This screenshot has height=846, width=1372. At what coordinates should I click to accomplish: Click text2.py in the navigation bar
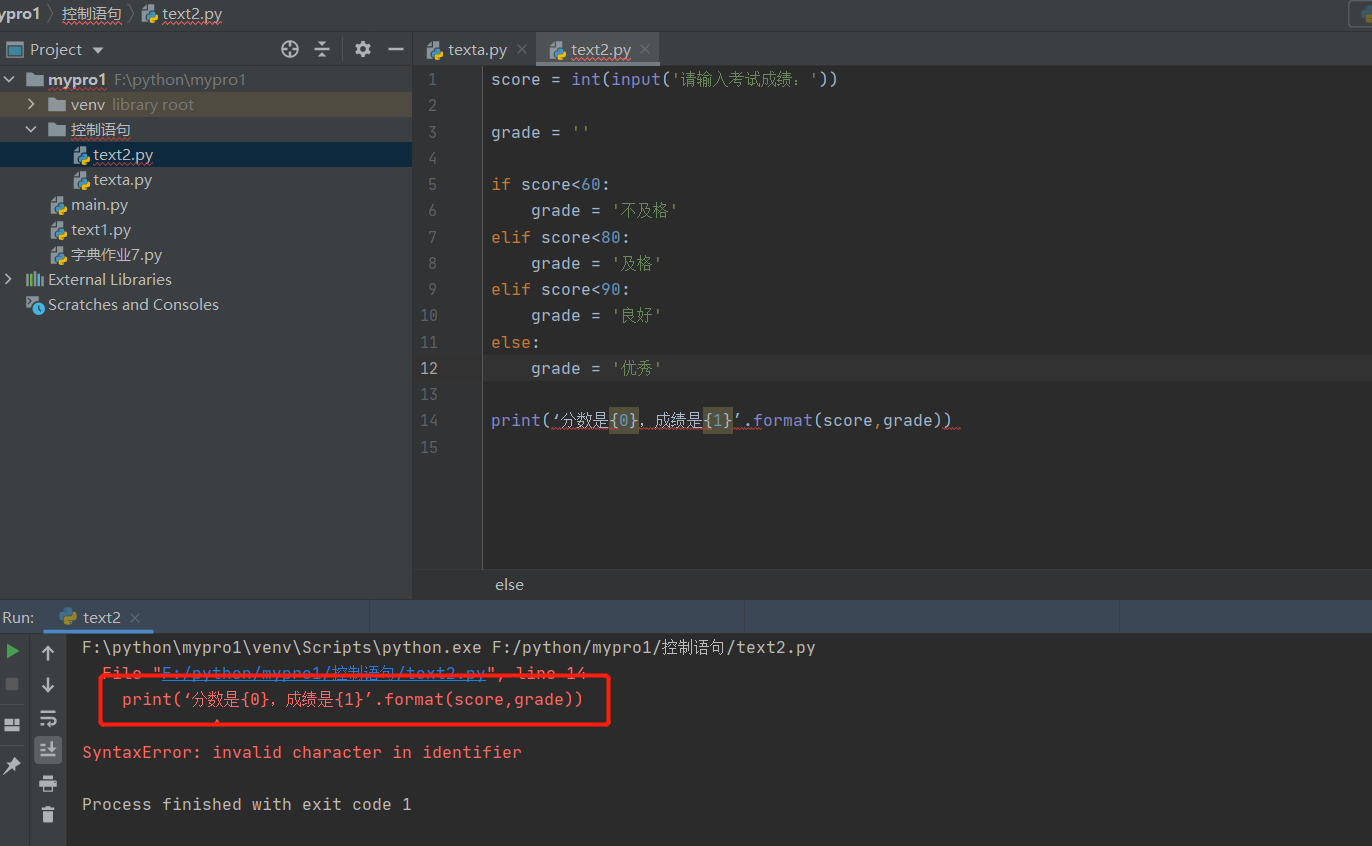pos(182,14)
